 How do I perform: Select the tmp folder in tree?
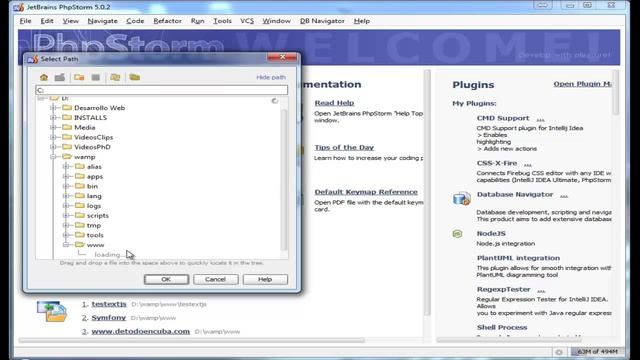point(93,225)
